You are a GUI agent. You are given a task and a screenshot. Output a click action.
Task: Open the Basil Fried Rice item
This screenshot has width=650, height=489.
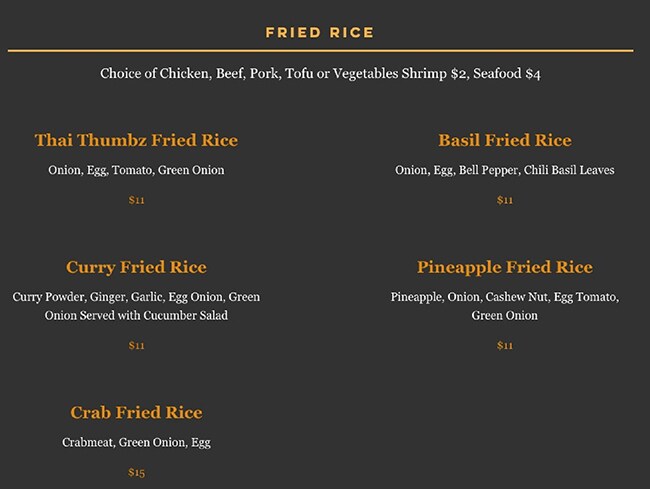point(505,140)
